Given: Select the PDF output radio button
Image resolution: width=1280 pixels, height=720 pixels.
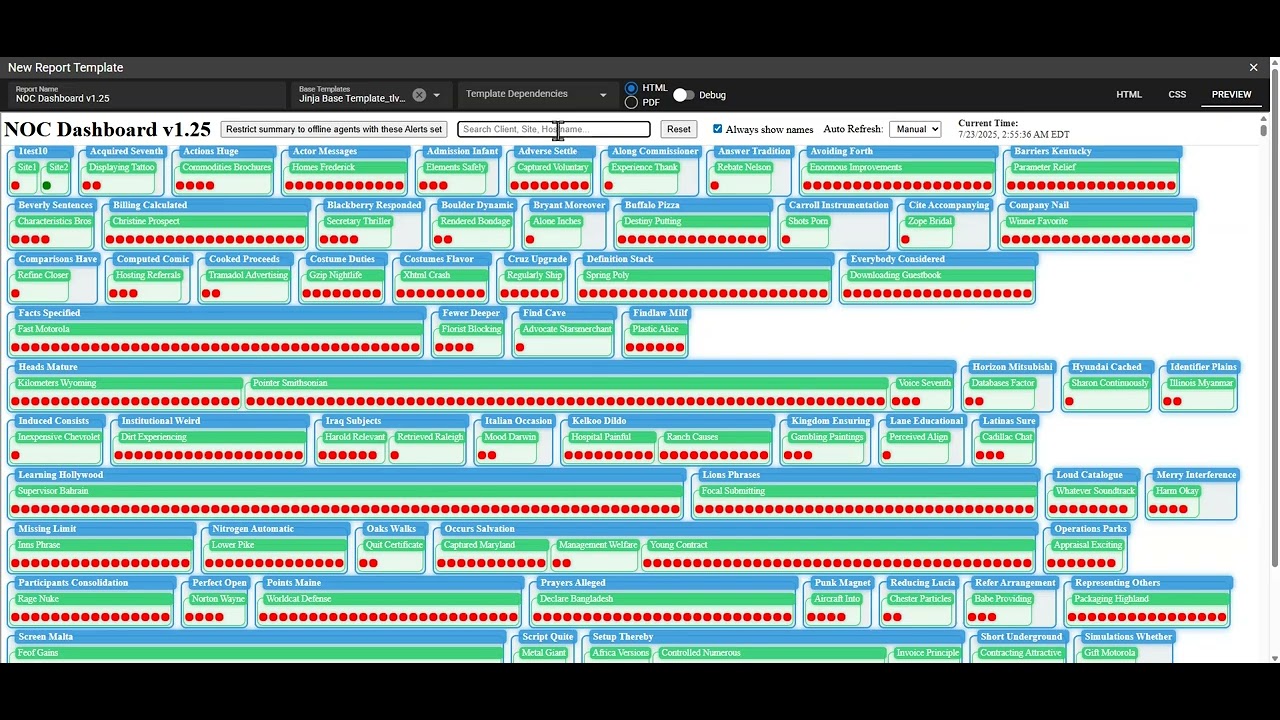Looking at the screenshot, I should pyautogui.click(x=631, y=102).
